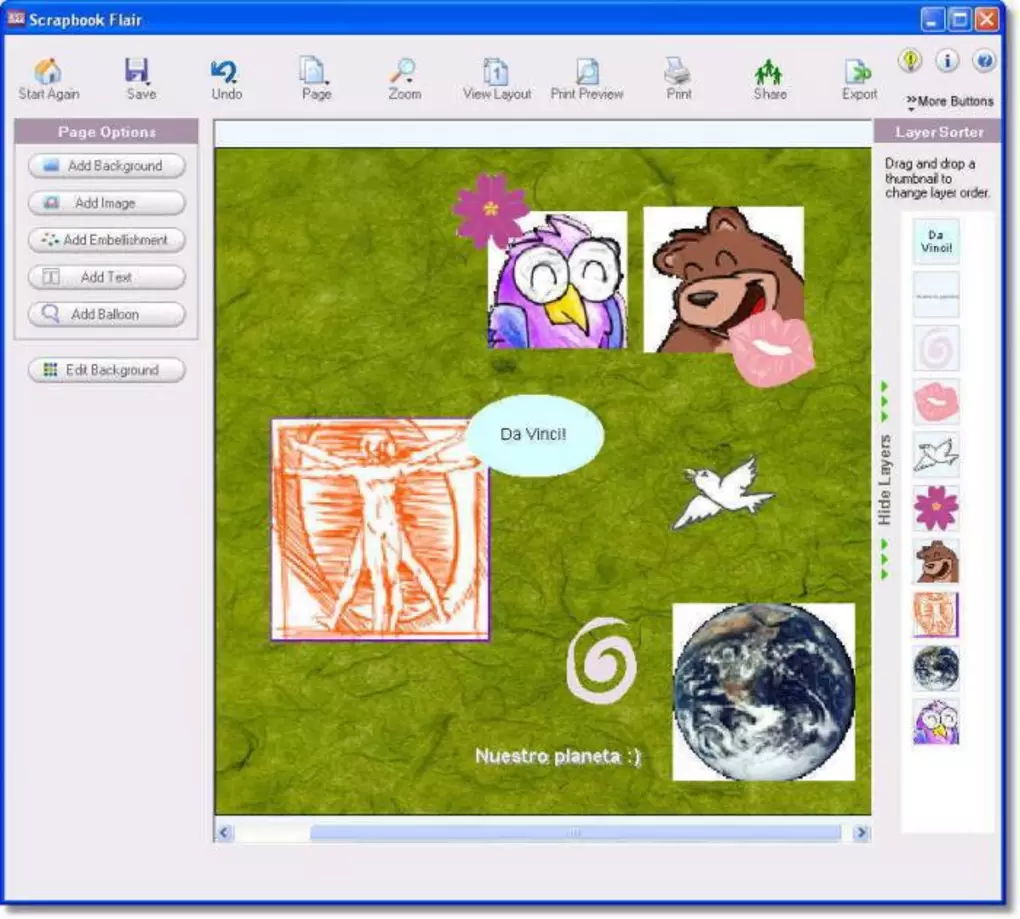This screenshot has width=1020, height=919.
Task: Select the pink lips embellishment on canvas
Action: 772,349
